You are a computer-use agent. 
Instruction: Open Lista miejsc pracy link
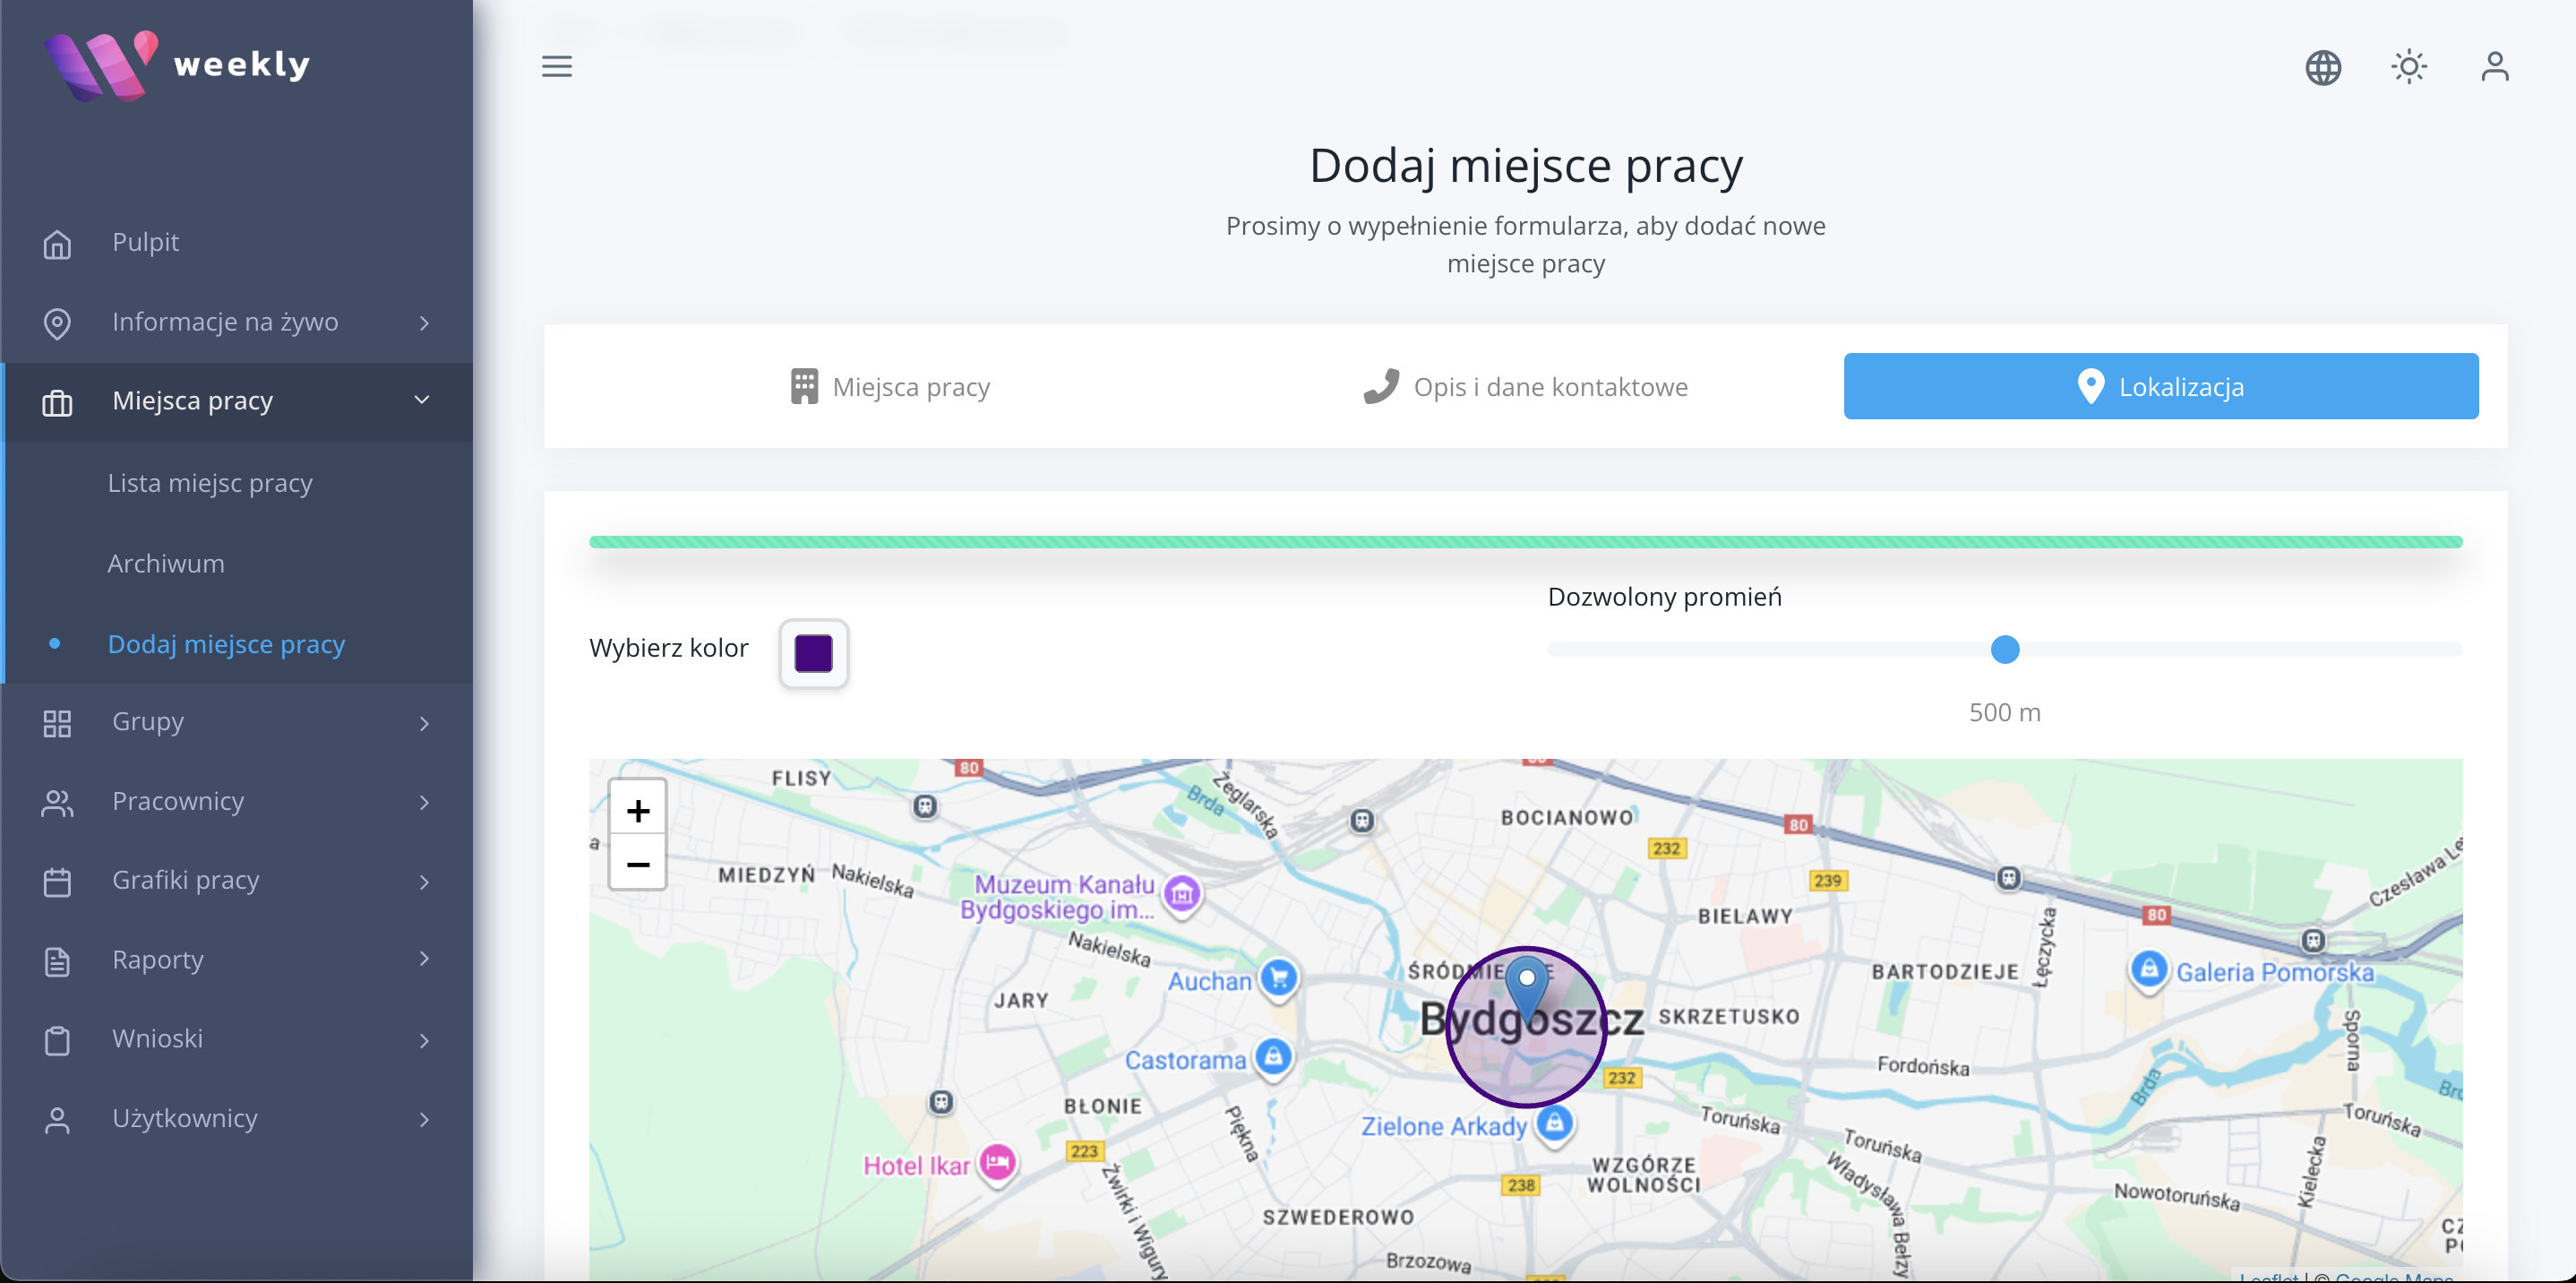(x=210, y=483)
